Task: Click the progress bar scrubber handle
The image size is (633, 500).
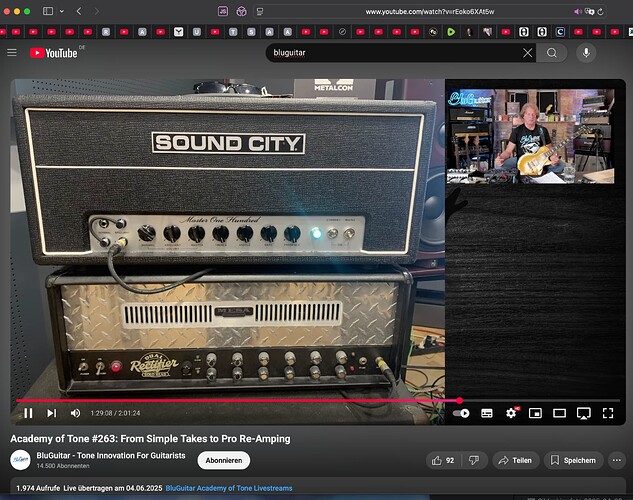Action: click(x=459, y=400)
